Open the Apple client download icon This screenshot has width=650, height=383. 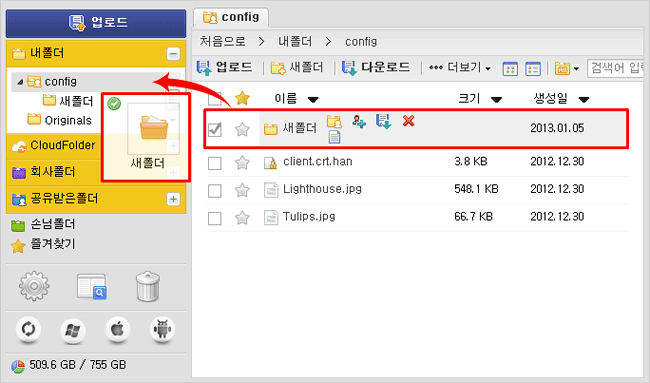point(117,330)
